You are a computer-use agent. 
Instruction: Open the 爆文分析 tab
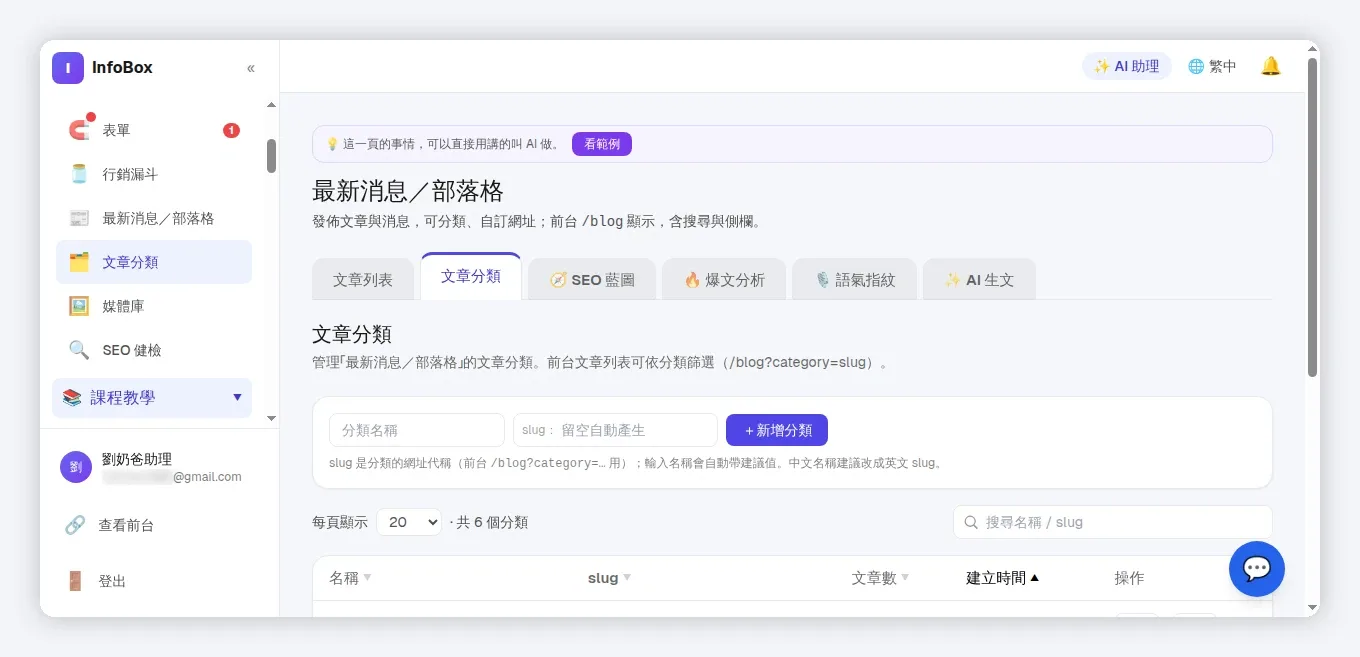point(724,279)
